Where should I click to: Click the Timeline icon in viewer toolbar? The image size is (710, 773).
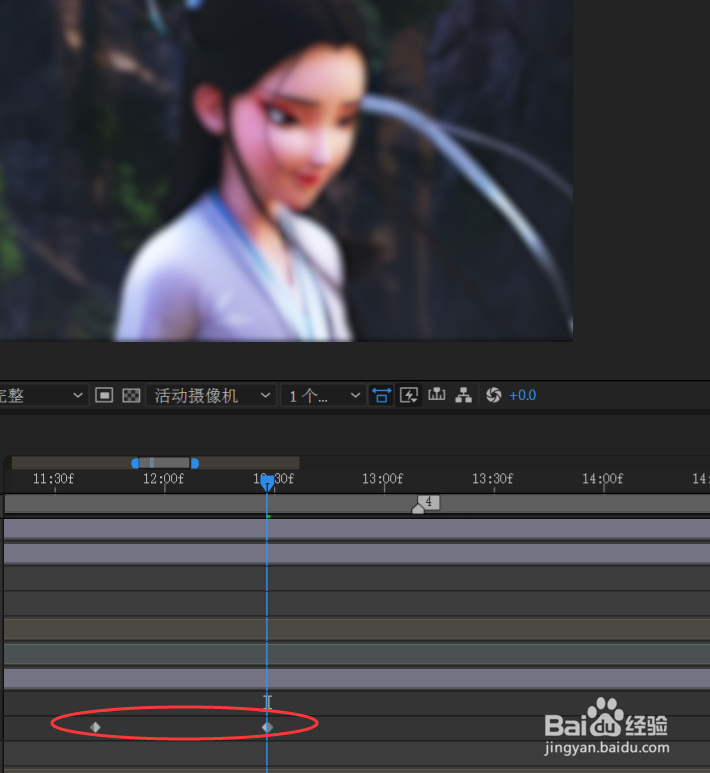click(x=437, y=394)
